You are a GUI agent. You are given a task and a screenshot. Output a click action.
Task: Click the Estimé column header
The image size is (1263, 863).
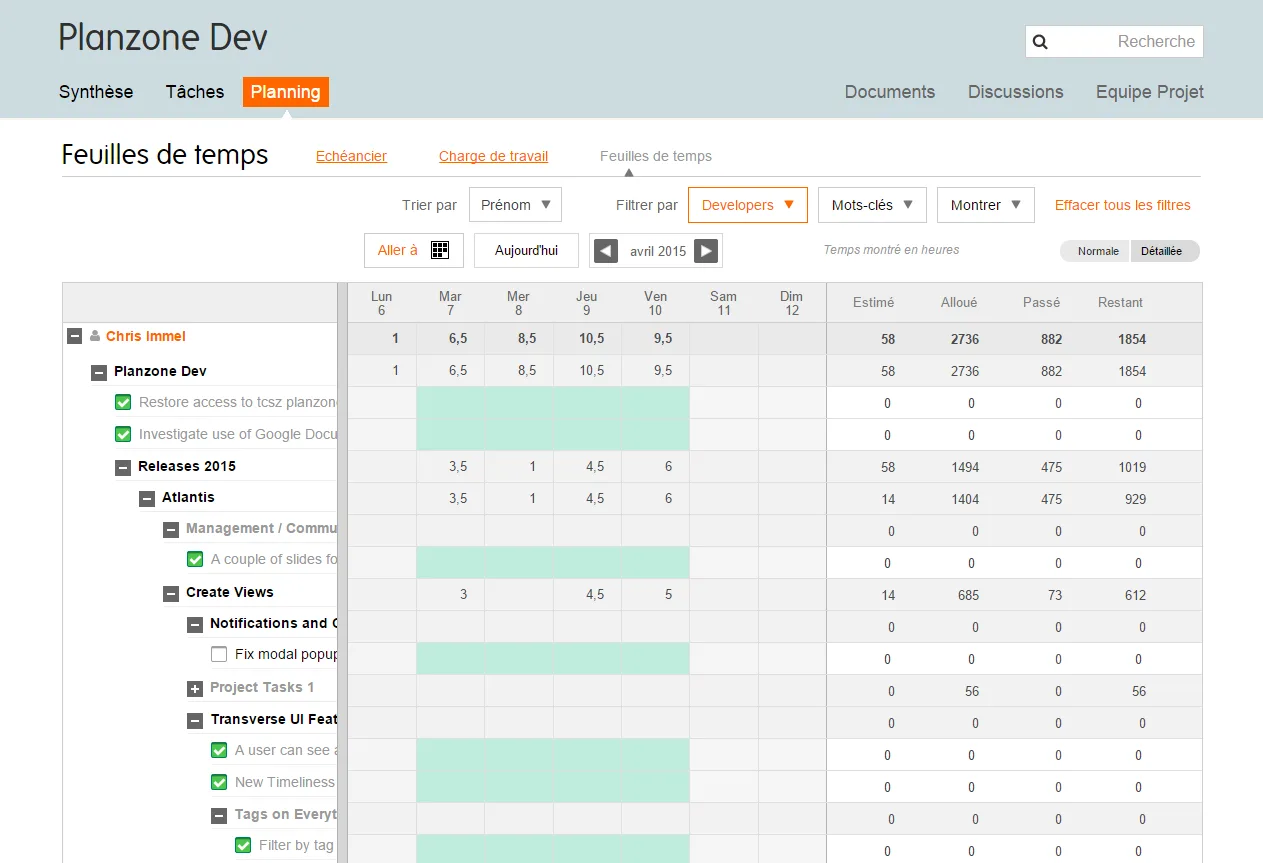(873, 302)
